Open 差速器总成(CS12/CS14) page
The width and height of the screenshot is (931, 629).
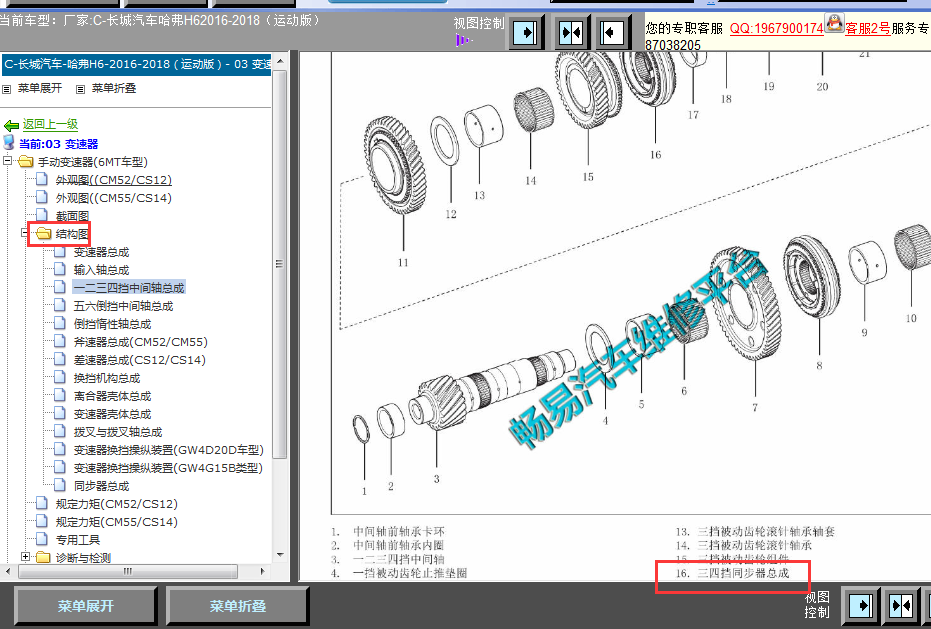coord(139,360)
